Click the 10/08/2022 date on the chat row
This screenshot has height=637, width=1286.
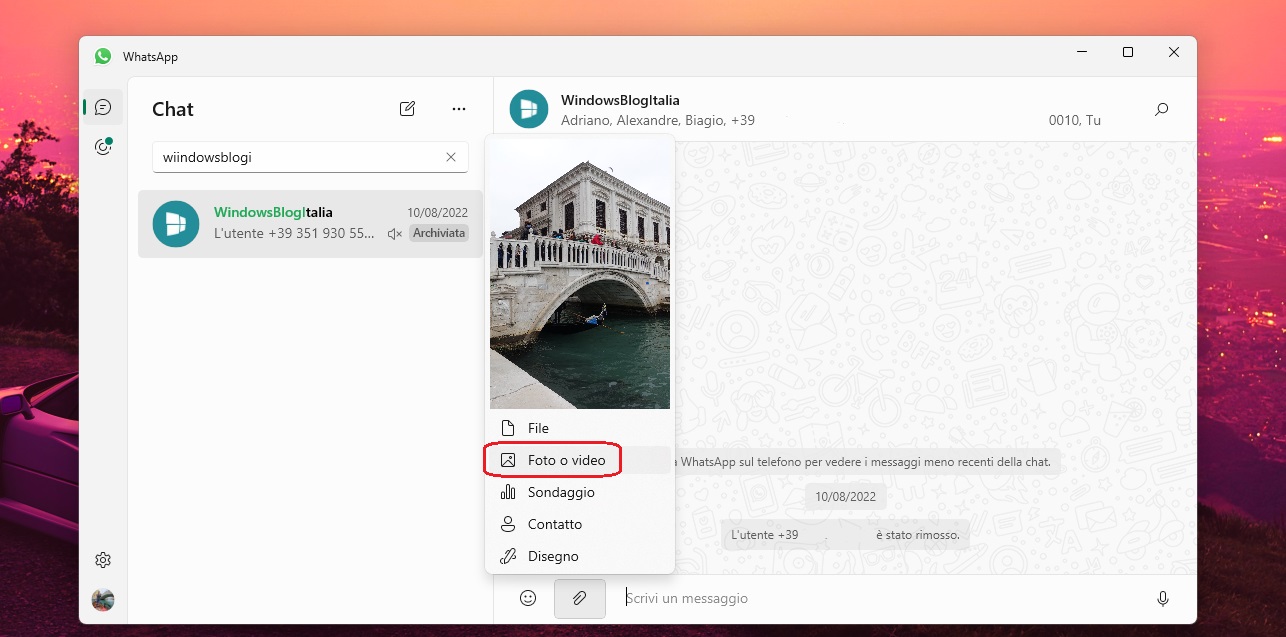click(437, 212)
